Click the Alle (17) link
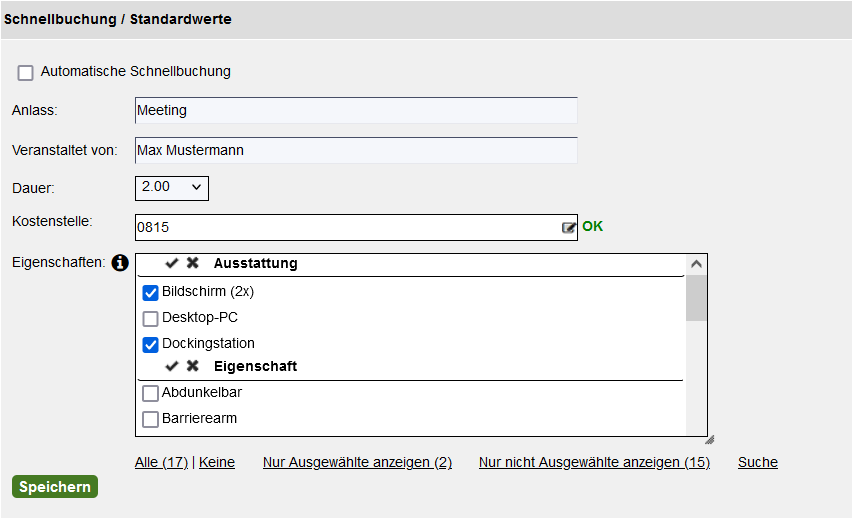 [161, 463]
